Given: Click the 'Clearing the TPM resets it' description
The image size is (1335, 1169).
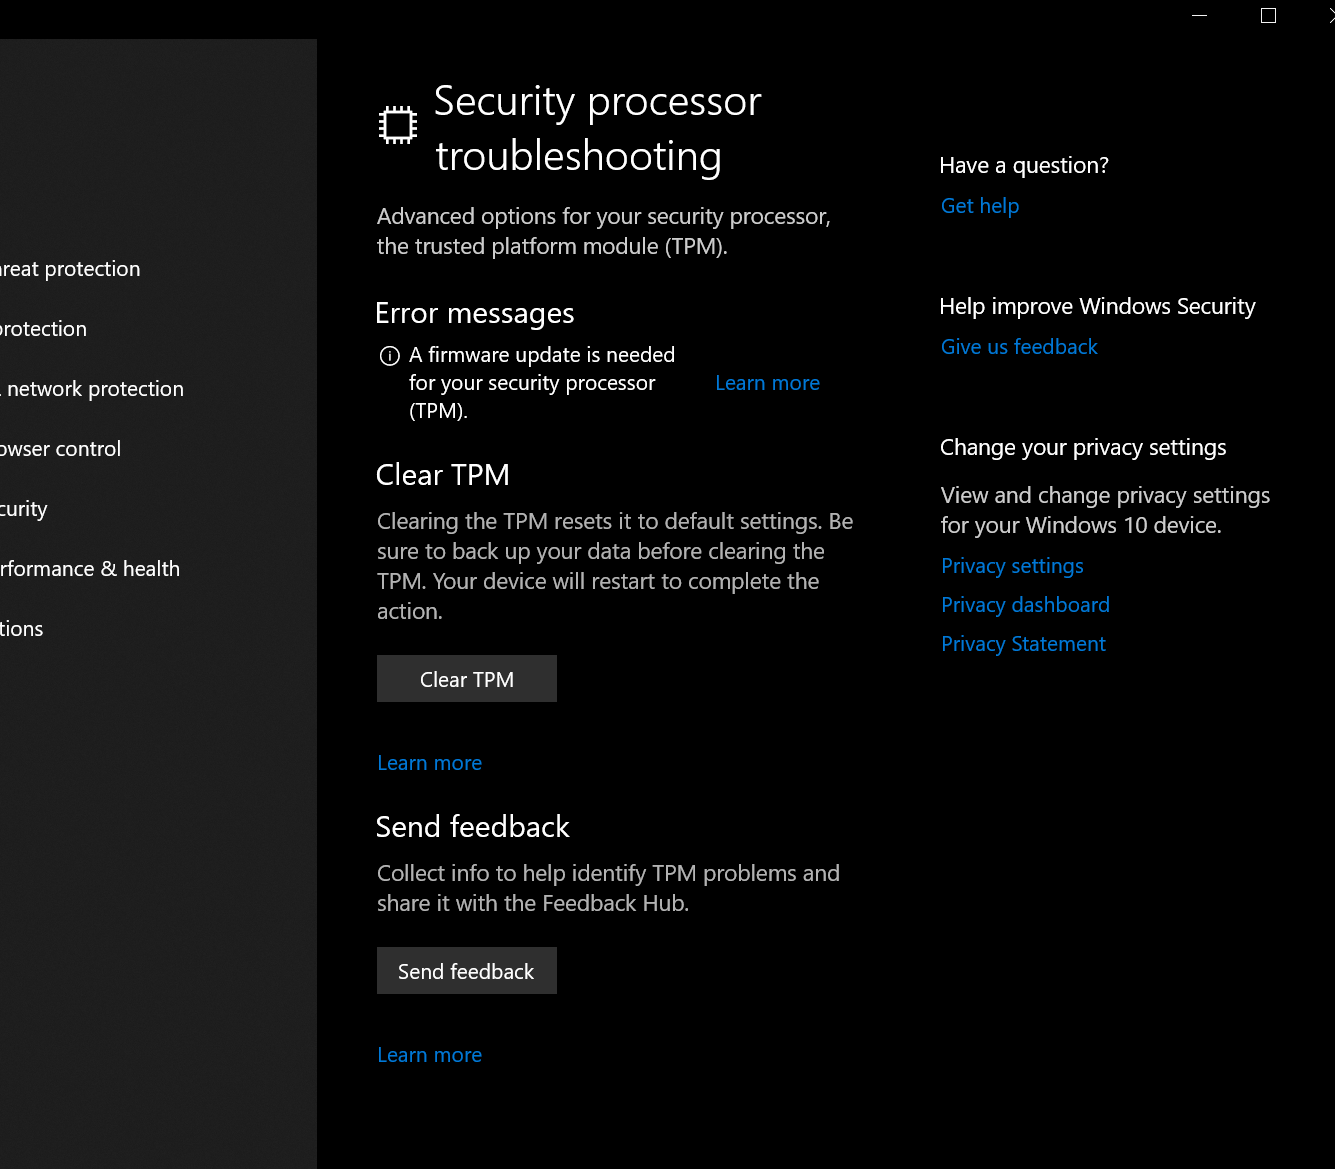Looking at the screenshot, I should coord(615,566).
